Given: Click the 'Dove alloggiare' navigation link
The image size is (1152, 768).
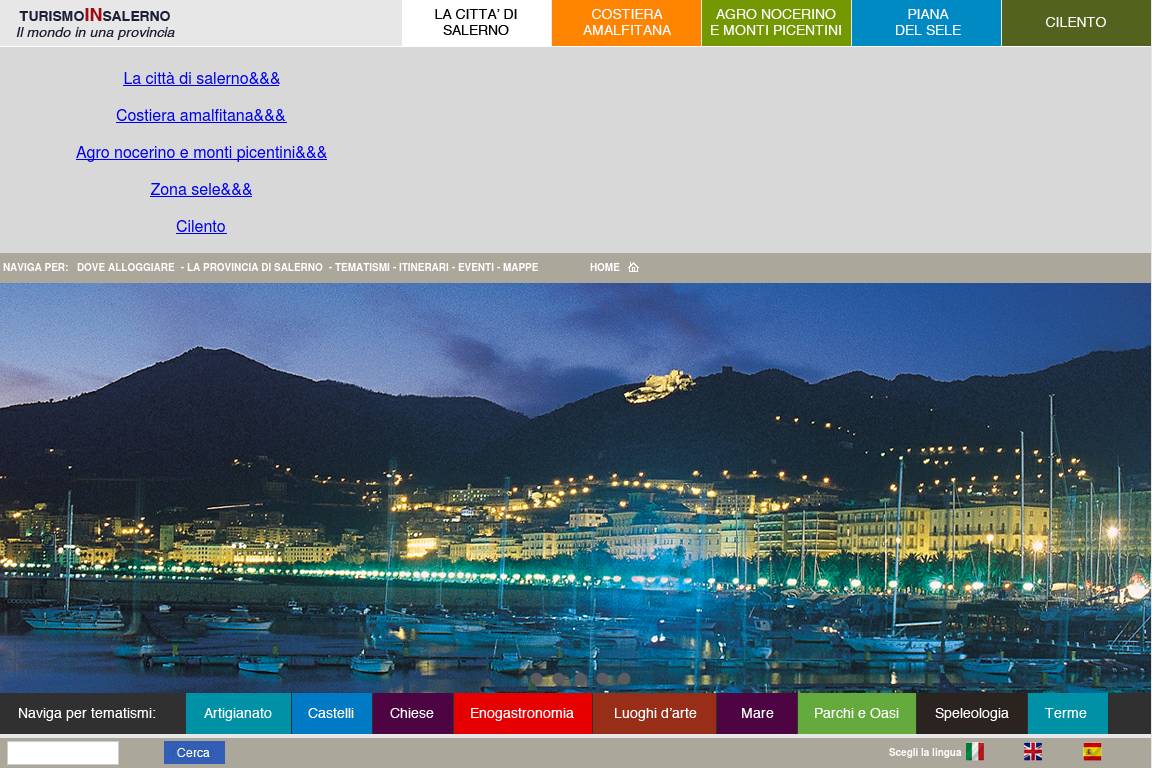Looking at the screenshot, I should 126,267.
